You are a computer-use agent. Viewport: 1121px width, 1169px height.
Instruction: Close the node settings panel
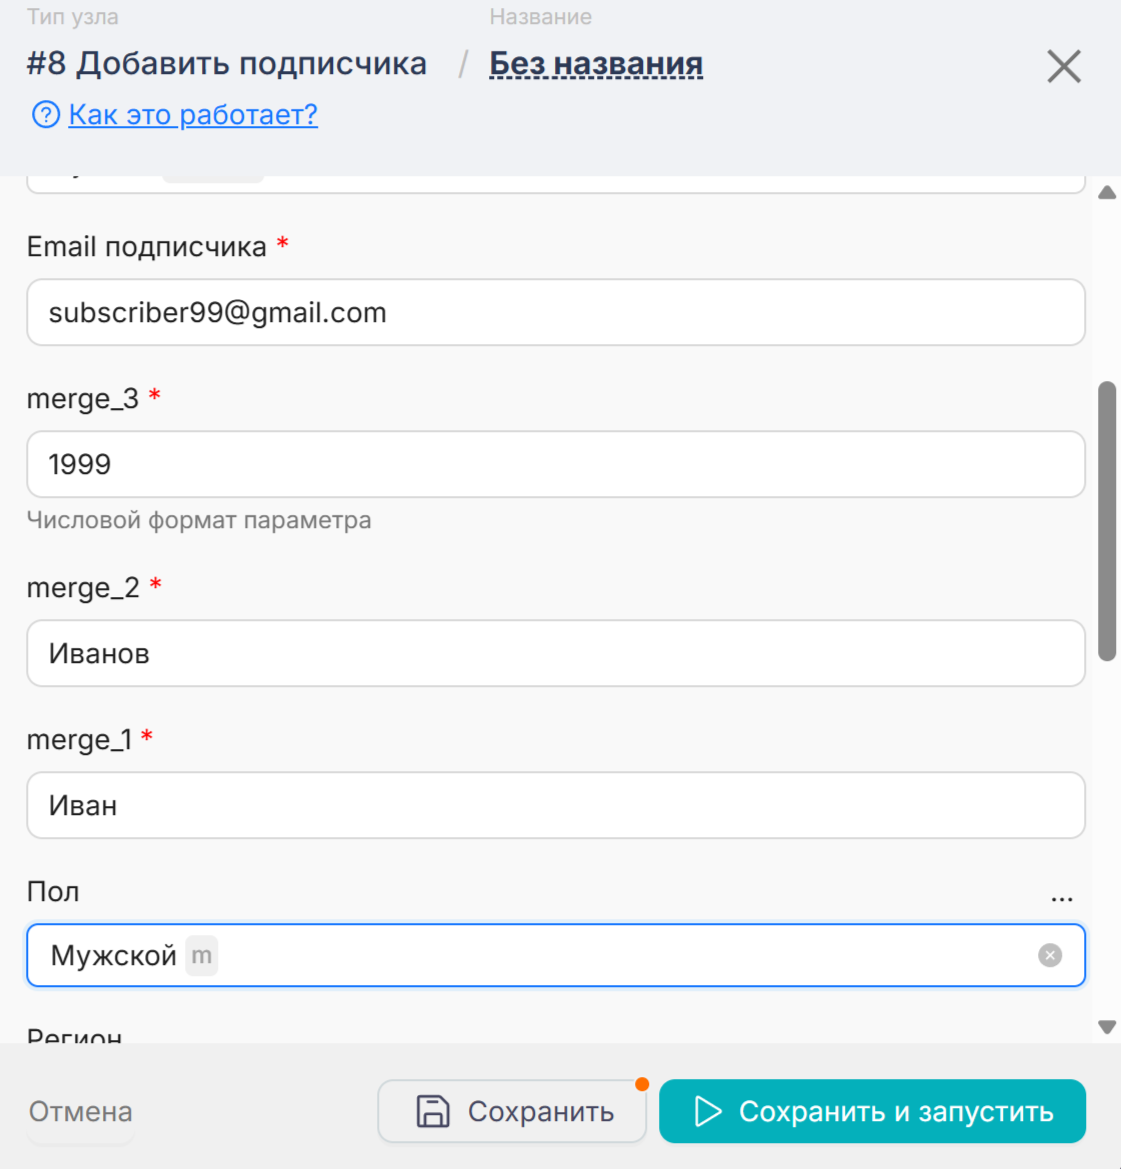1063,67
